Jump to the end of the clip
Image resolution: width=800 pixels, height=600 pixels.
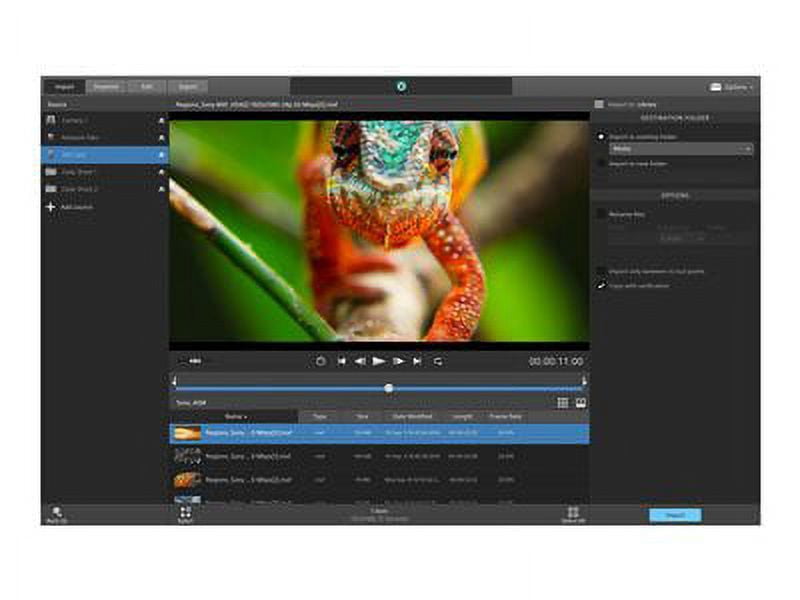point(417,361)
